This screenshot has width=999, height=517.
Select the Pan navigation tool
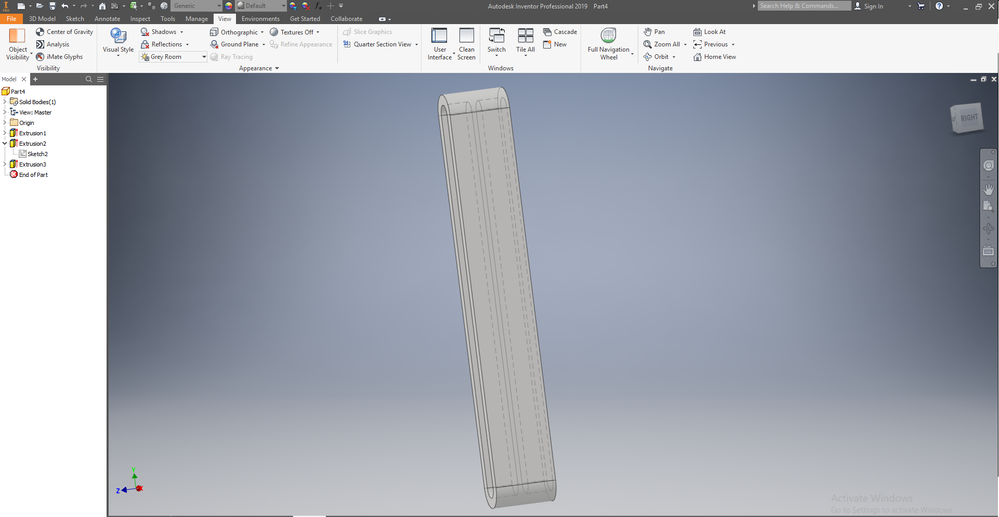pos(654,32)
